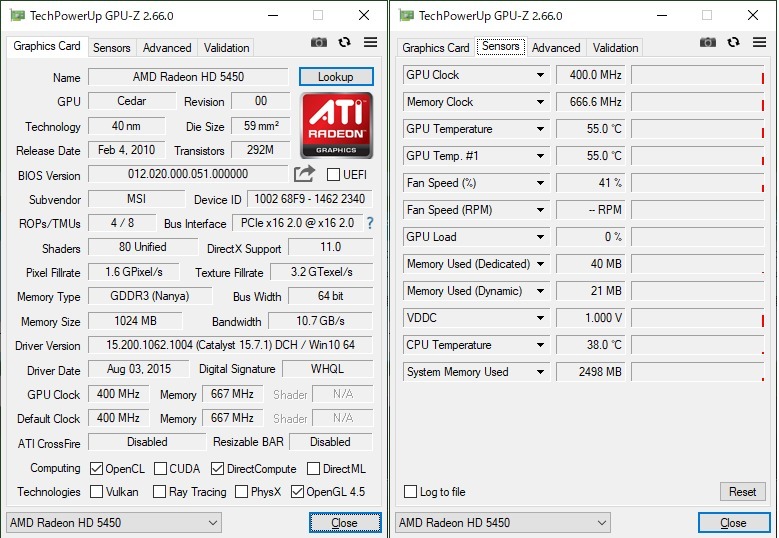This screenshot has height=538, width=779.
Task: Click the VDDC sensor graph
Action: click(698, 318)
